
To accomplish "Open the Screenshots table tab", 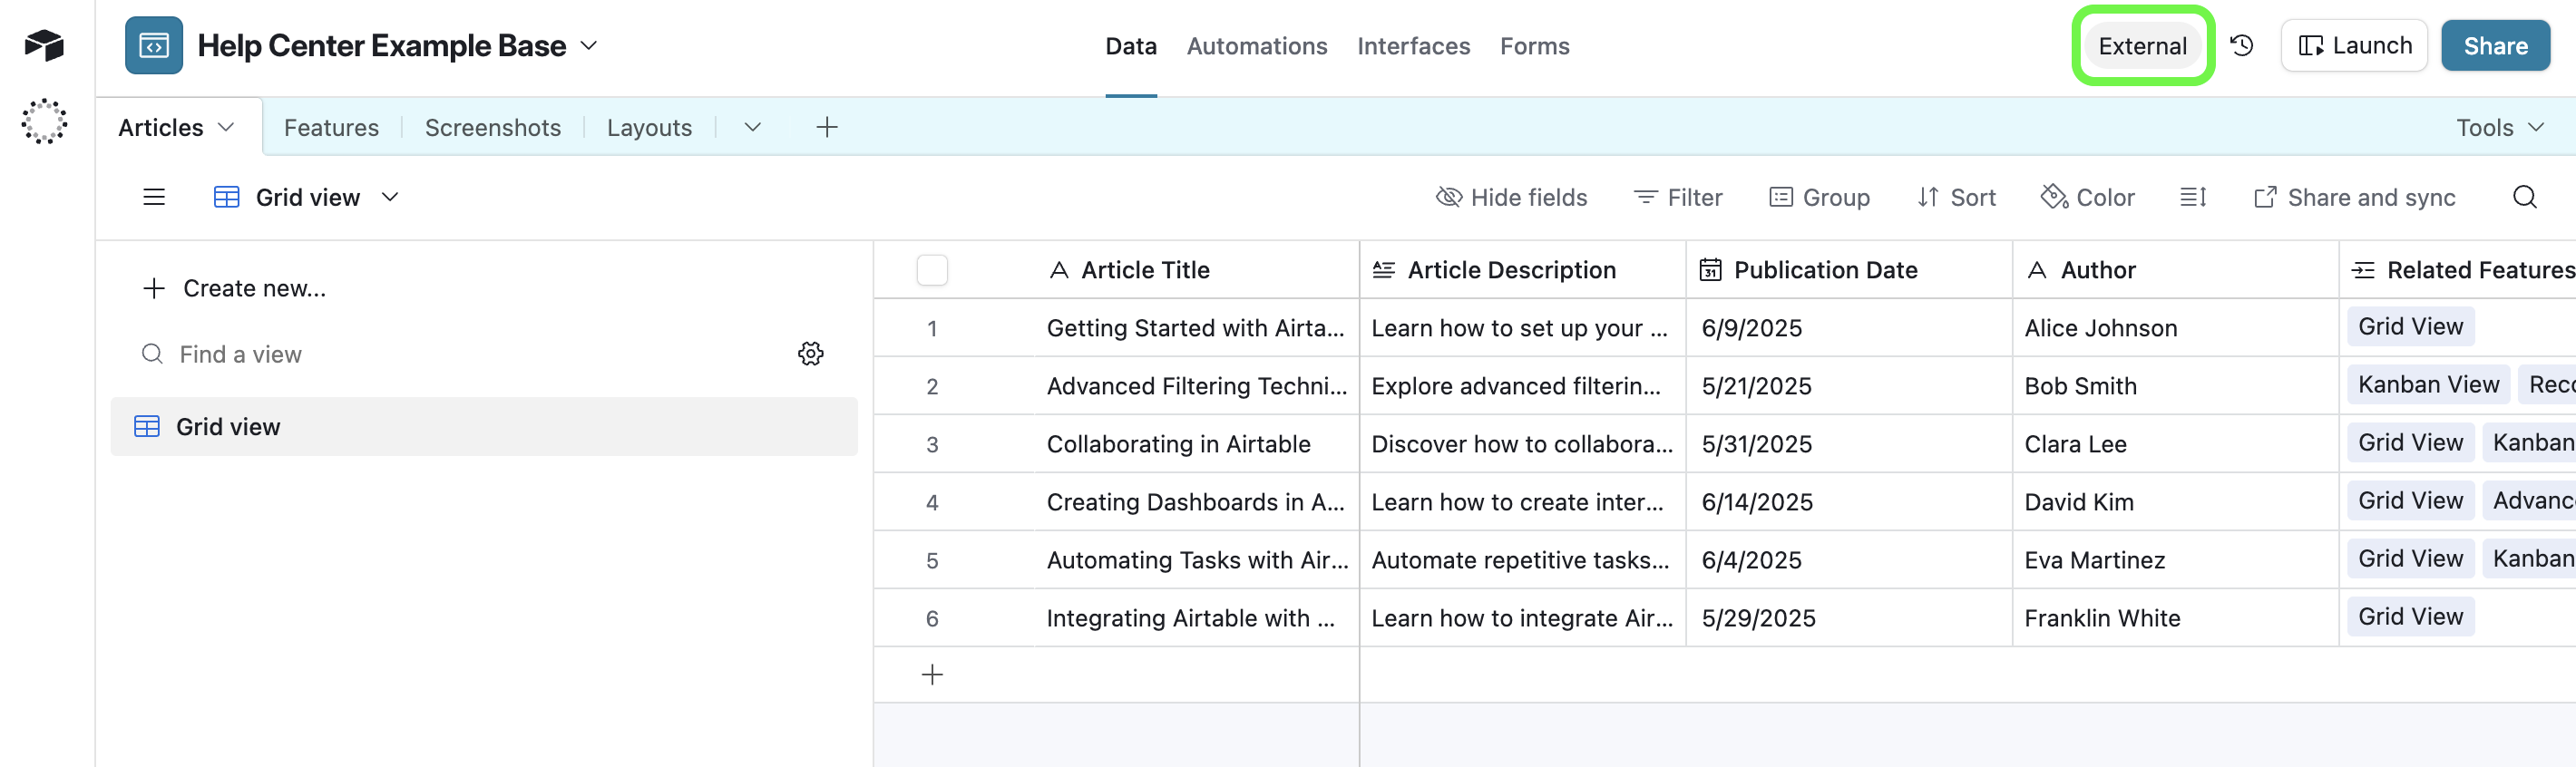I will 493,127.
